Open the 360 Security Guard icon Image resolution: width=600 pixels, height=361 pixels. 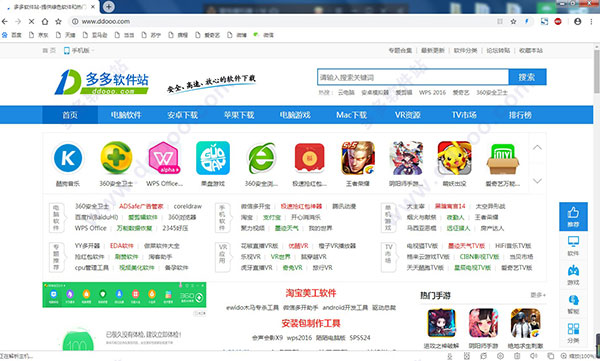(116, 158)
